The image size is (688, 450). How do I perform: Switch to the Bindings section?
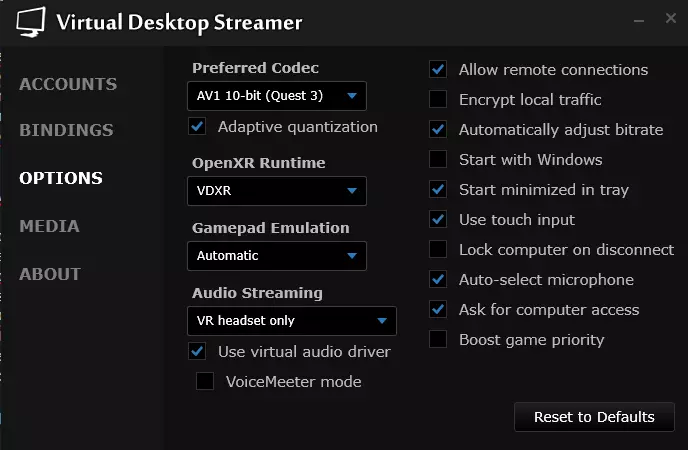pyautogui.click(x=66, y=130)
